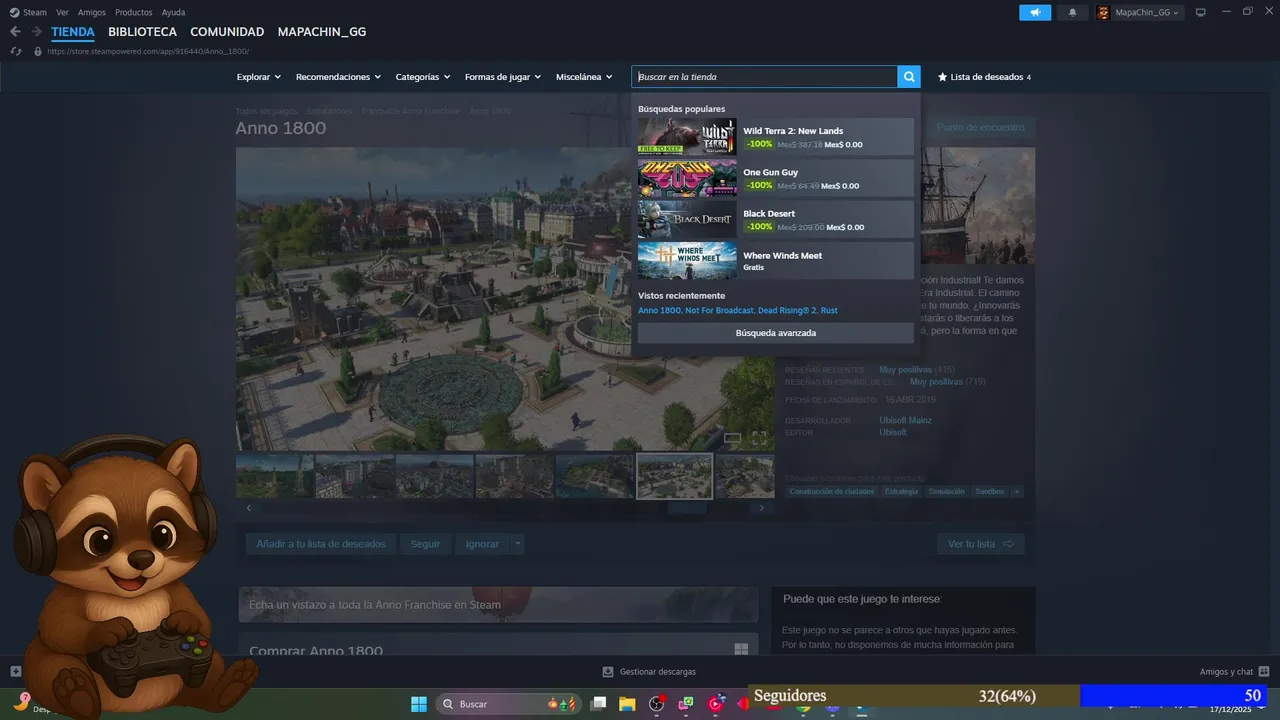Click the Estrategia tag
The image size is (1280, 720).
tap(901, 491)
